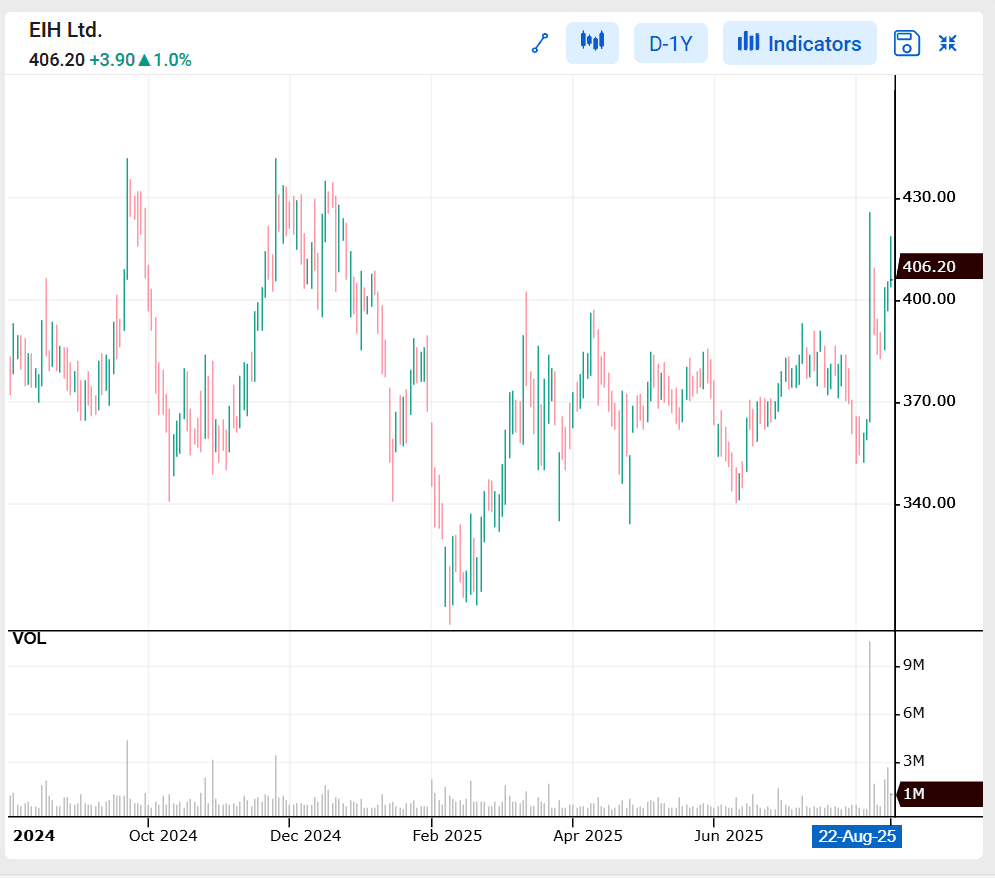Click the 9M volume axis label
This screenshot has width=995, height=878.
[x=914, y=665]
